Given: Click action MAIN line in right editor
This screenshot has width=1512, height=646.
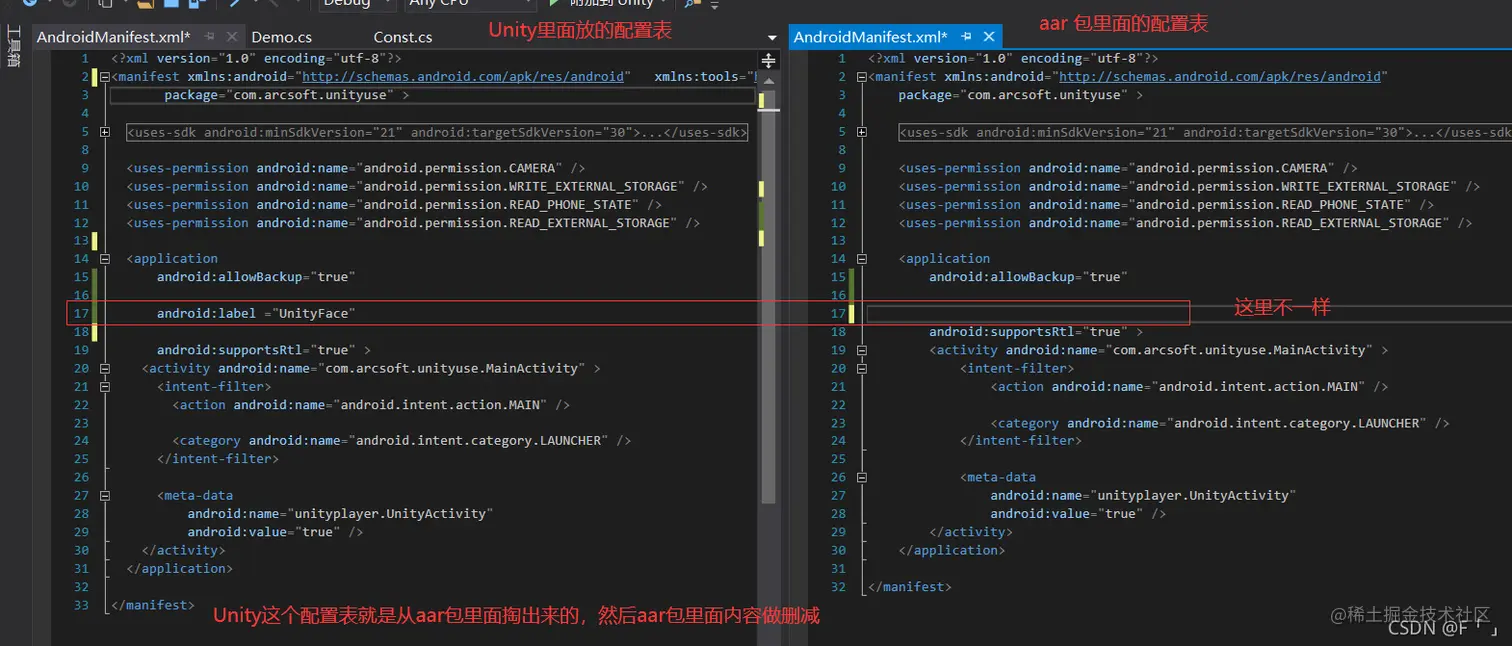Looking at the screenshot, I should pyautogui.click(x=1189, y=386).
